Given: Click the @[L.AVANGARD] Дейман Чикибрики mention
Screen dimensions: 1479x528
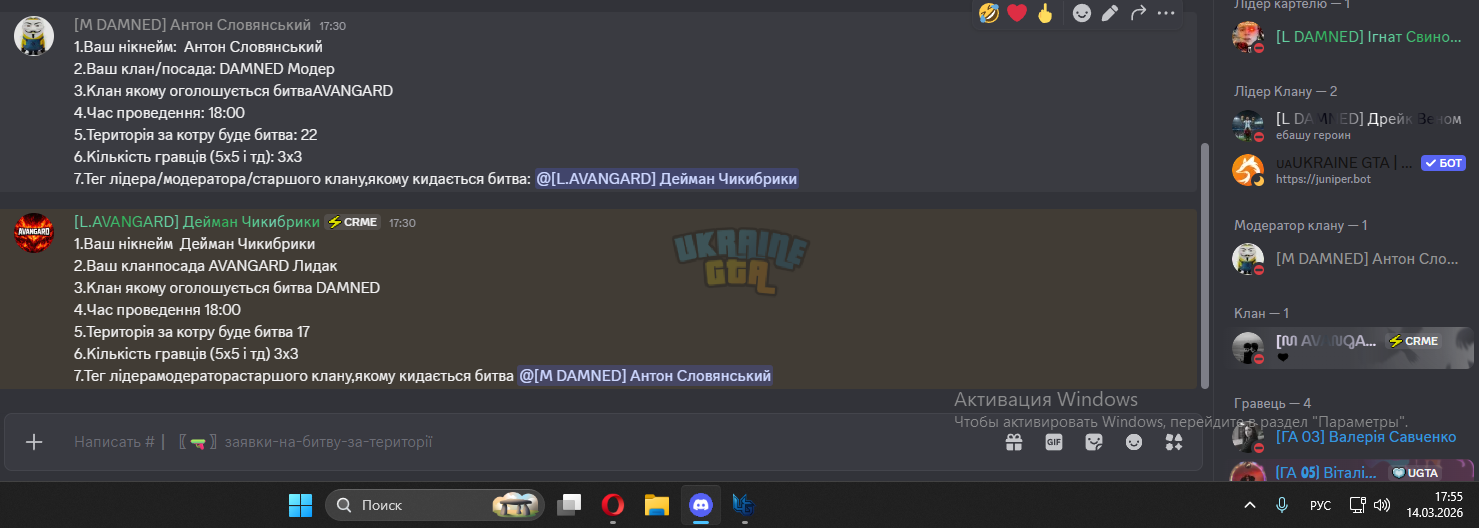Looking at the screenshot, I should (667, 179).
